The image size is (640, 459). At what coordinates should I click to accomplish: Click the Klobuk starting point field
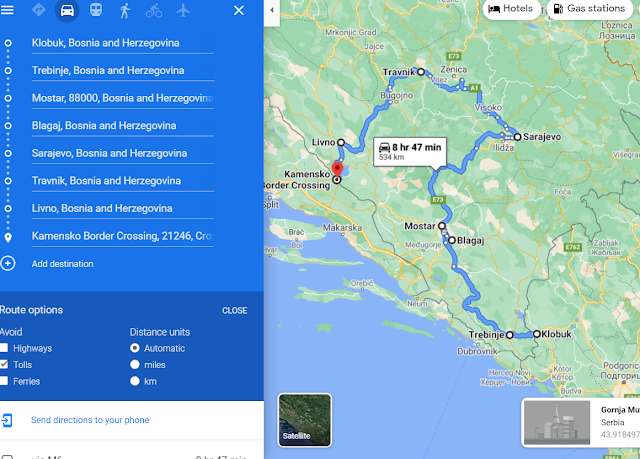122,43
